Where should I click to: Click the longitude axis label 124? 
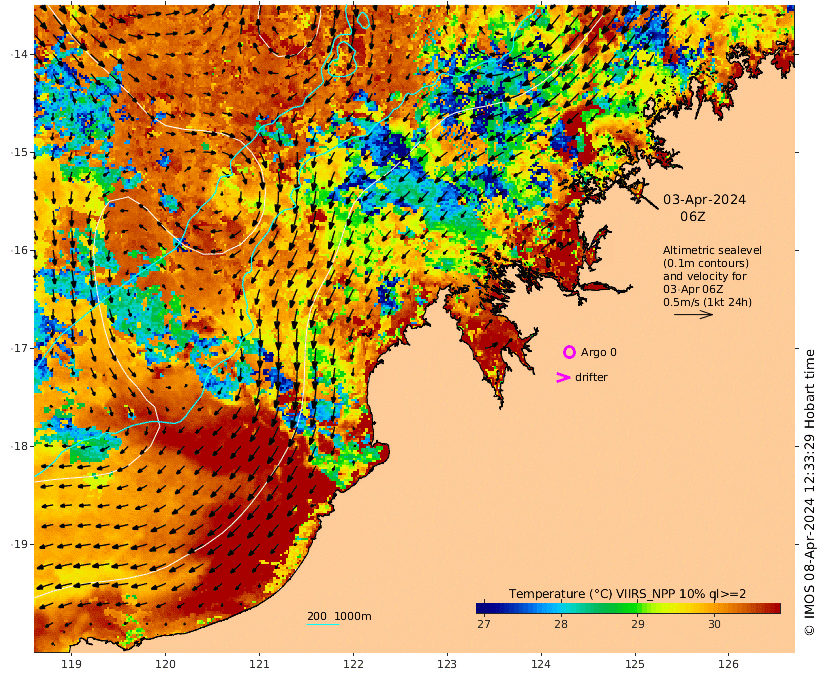541,664
